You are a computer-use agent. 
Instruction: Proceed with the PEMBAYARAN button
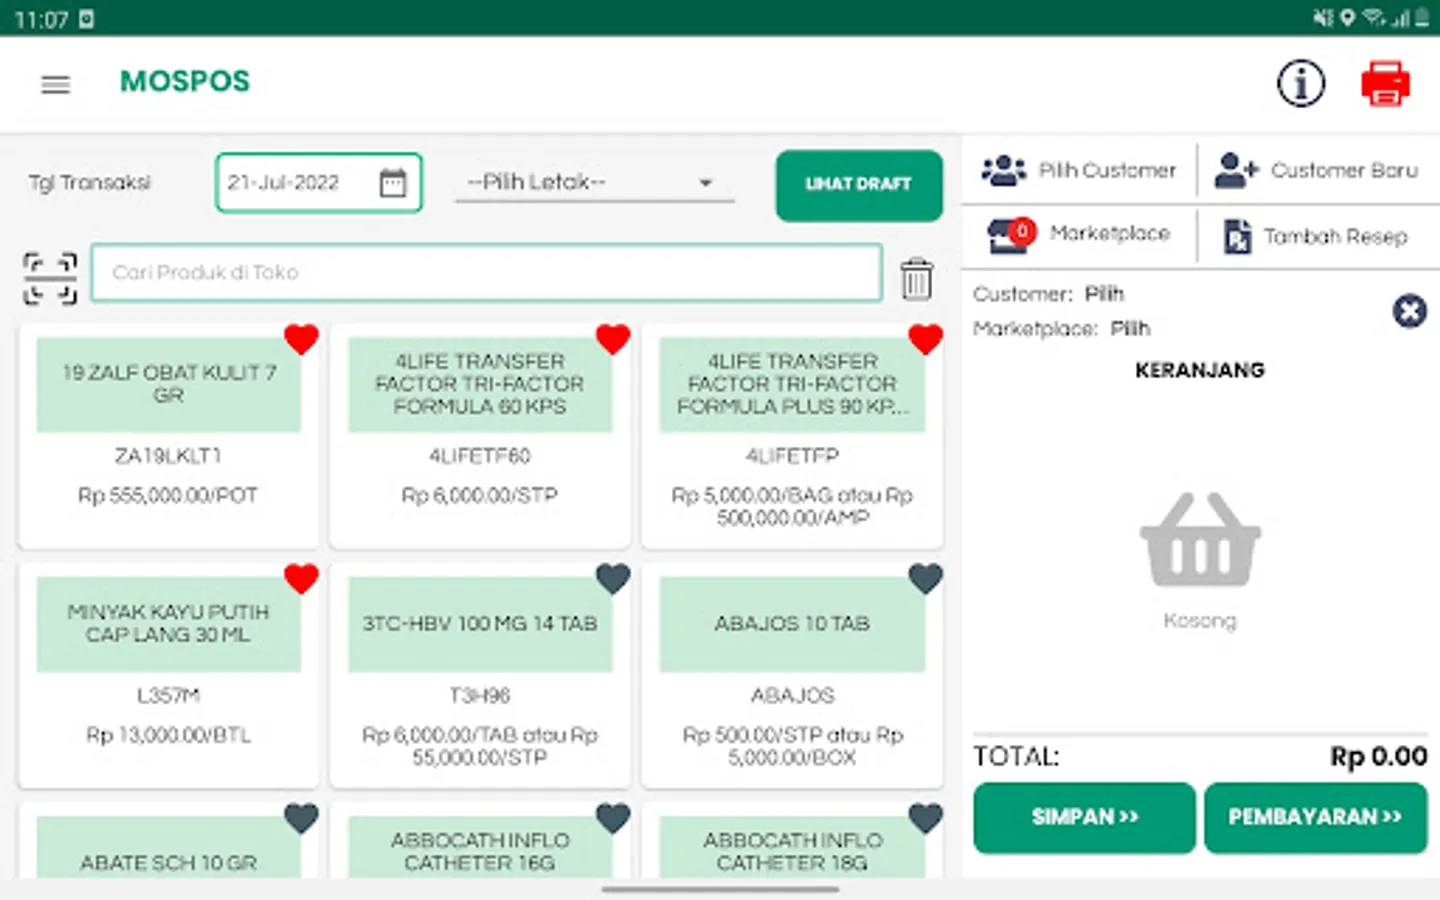pos(1315,818)
